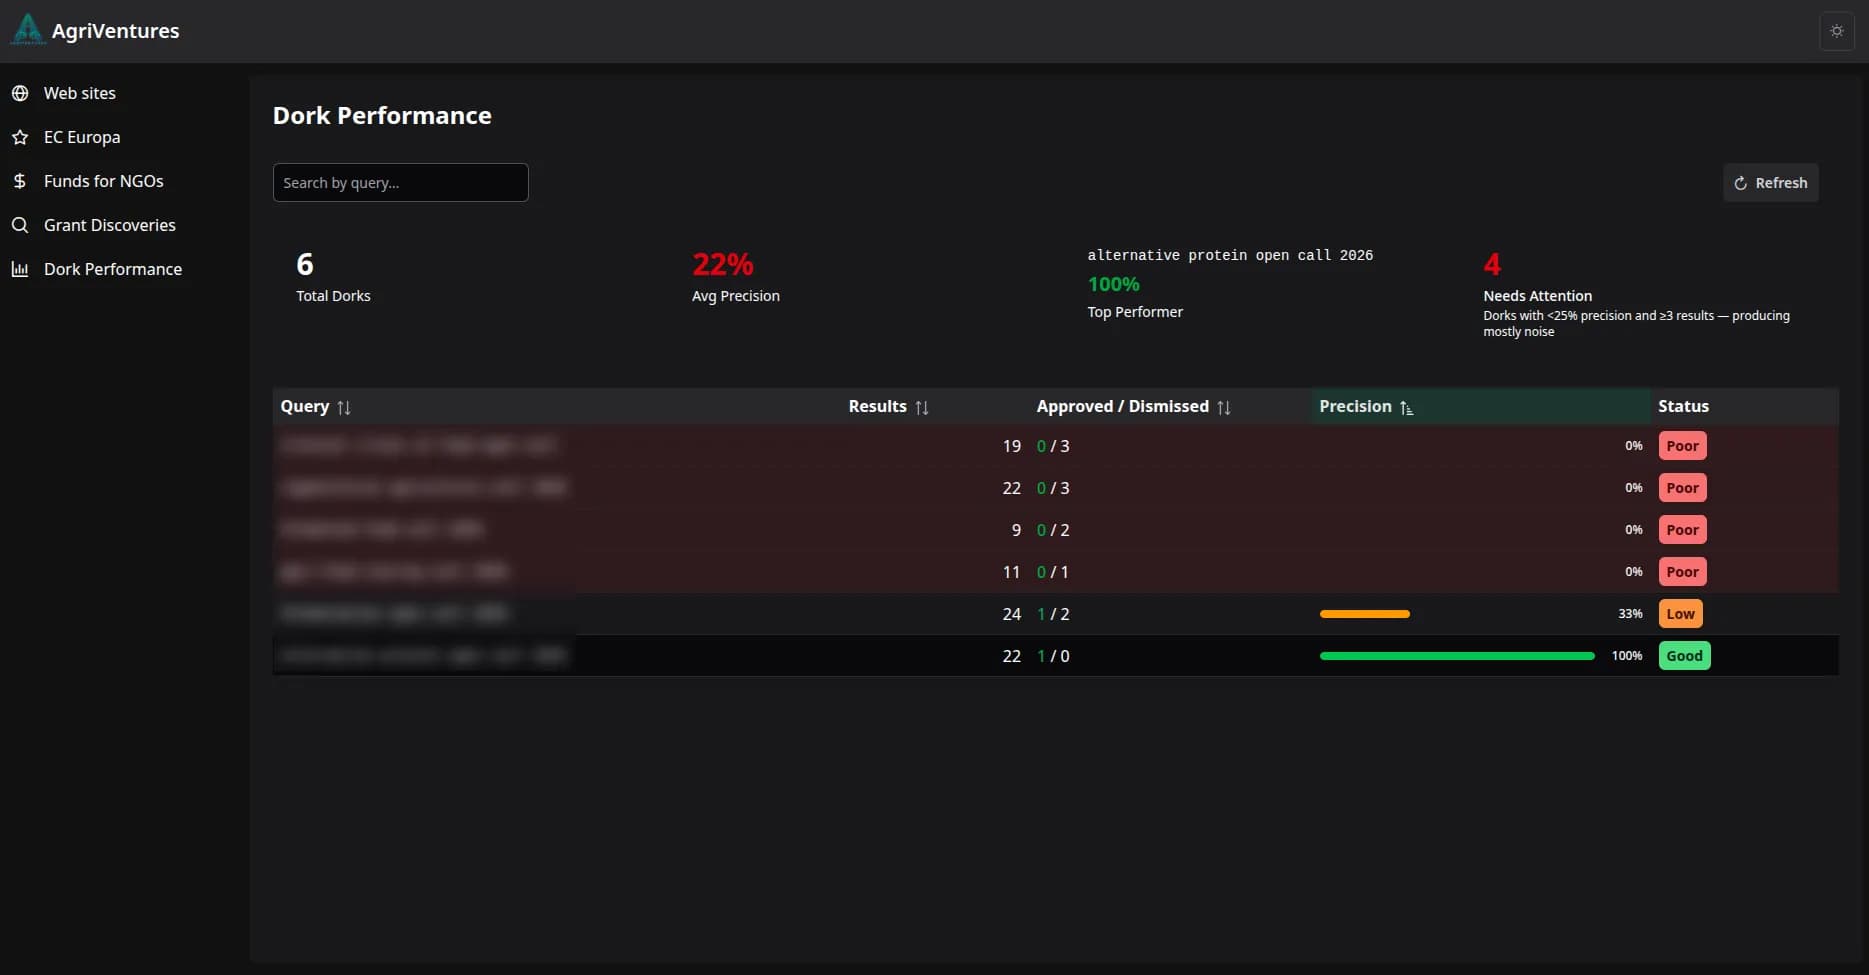The width and height of the screenshot is (1869, 975).
Task: Open the Web sites menu item
Action: (80, 93)
